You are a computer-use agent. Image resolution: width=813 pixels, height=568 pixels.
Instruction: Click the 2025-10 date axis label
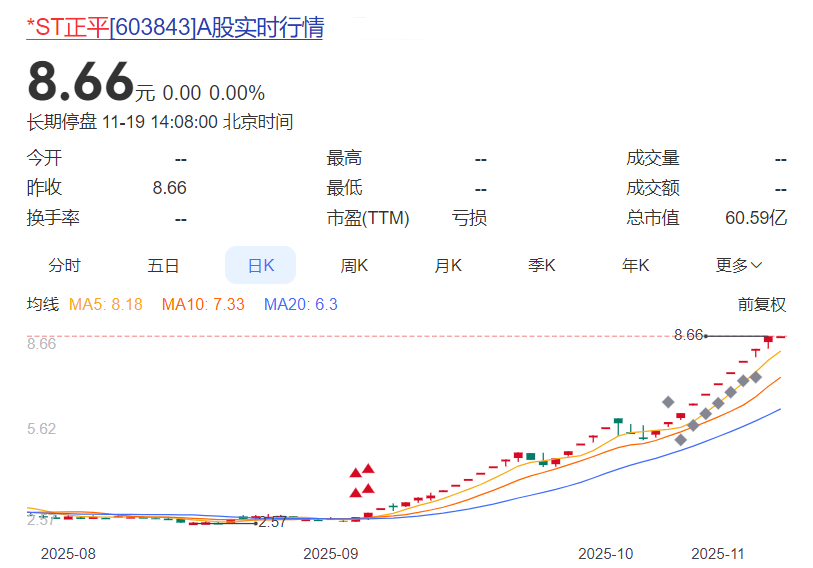606,554
